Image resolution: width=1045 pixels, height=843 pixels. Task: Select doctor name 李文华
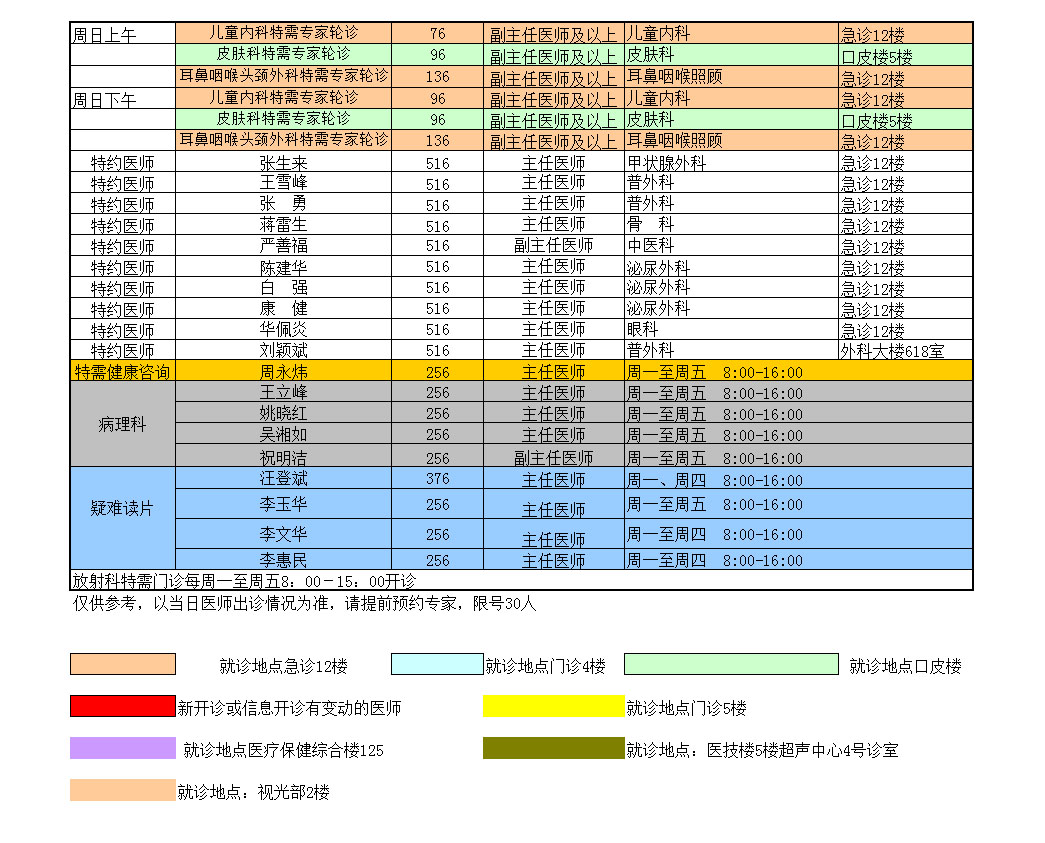[283, 534]
